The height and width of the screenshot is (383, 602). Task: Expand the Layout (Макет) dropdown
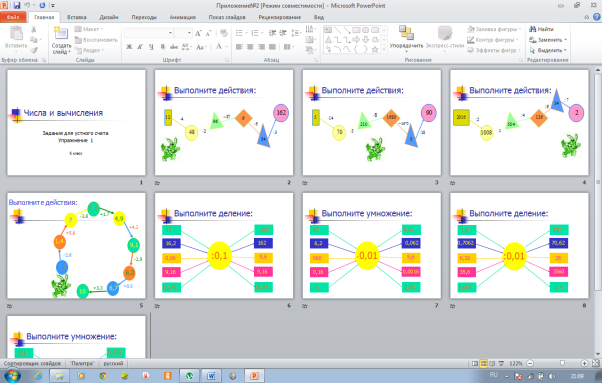[x=89, y=29]
